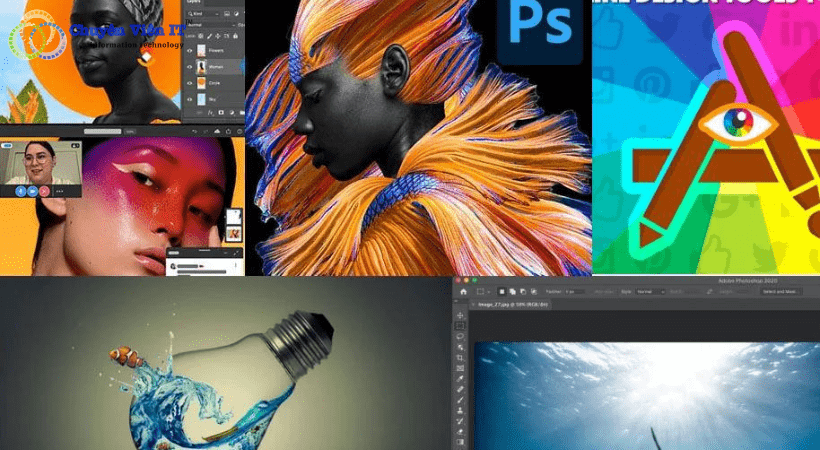Choose Add to selection mode icon

512,292
